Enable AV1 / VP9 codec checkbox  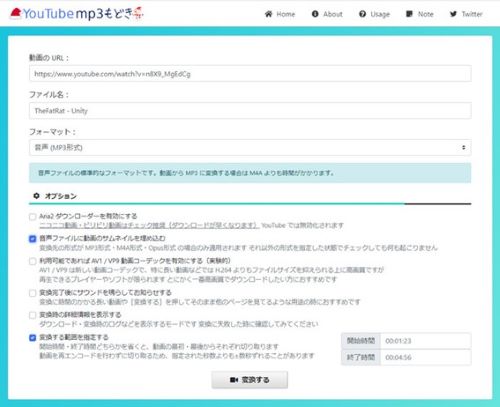pyautogui.click(x=32, y=261)
